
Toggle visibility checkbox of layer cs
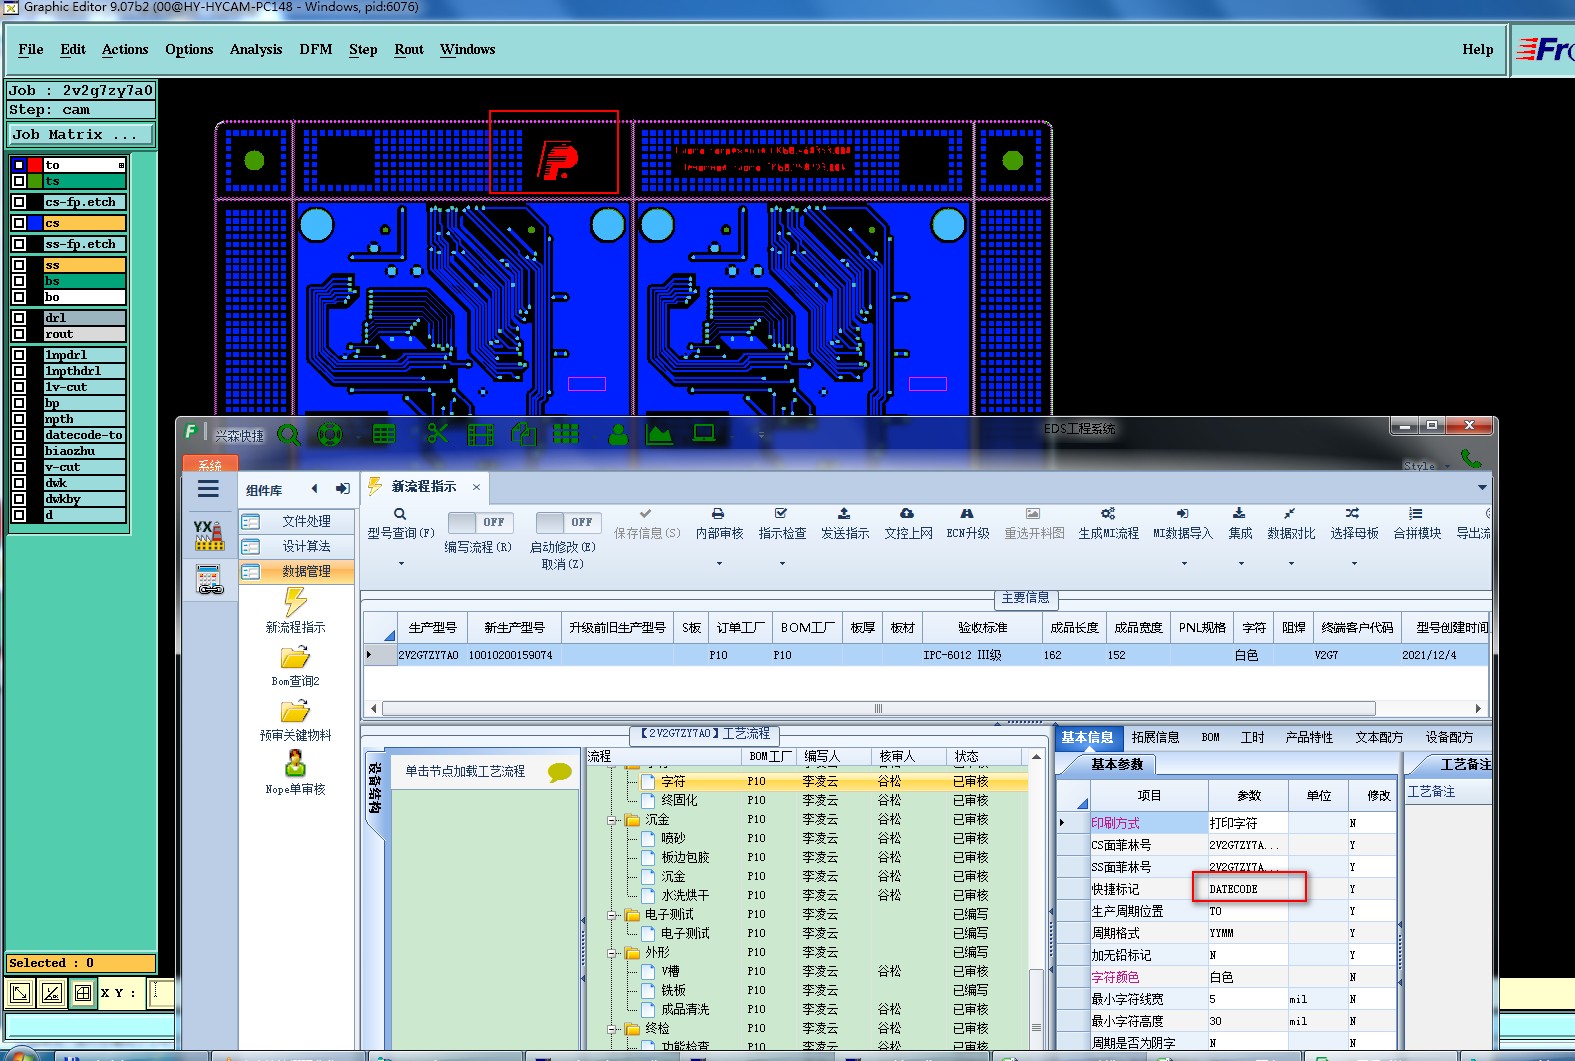click(x=19, y=223)
